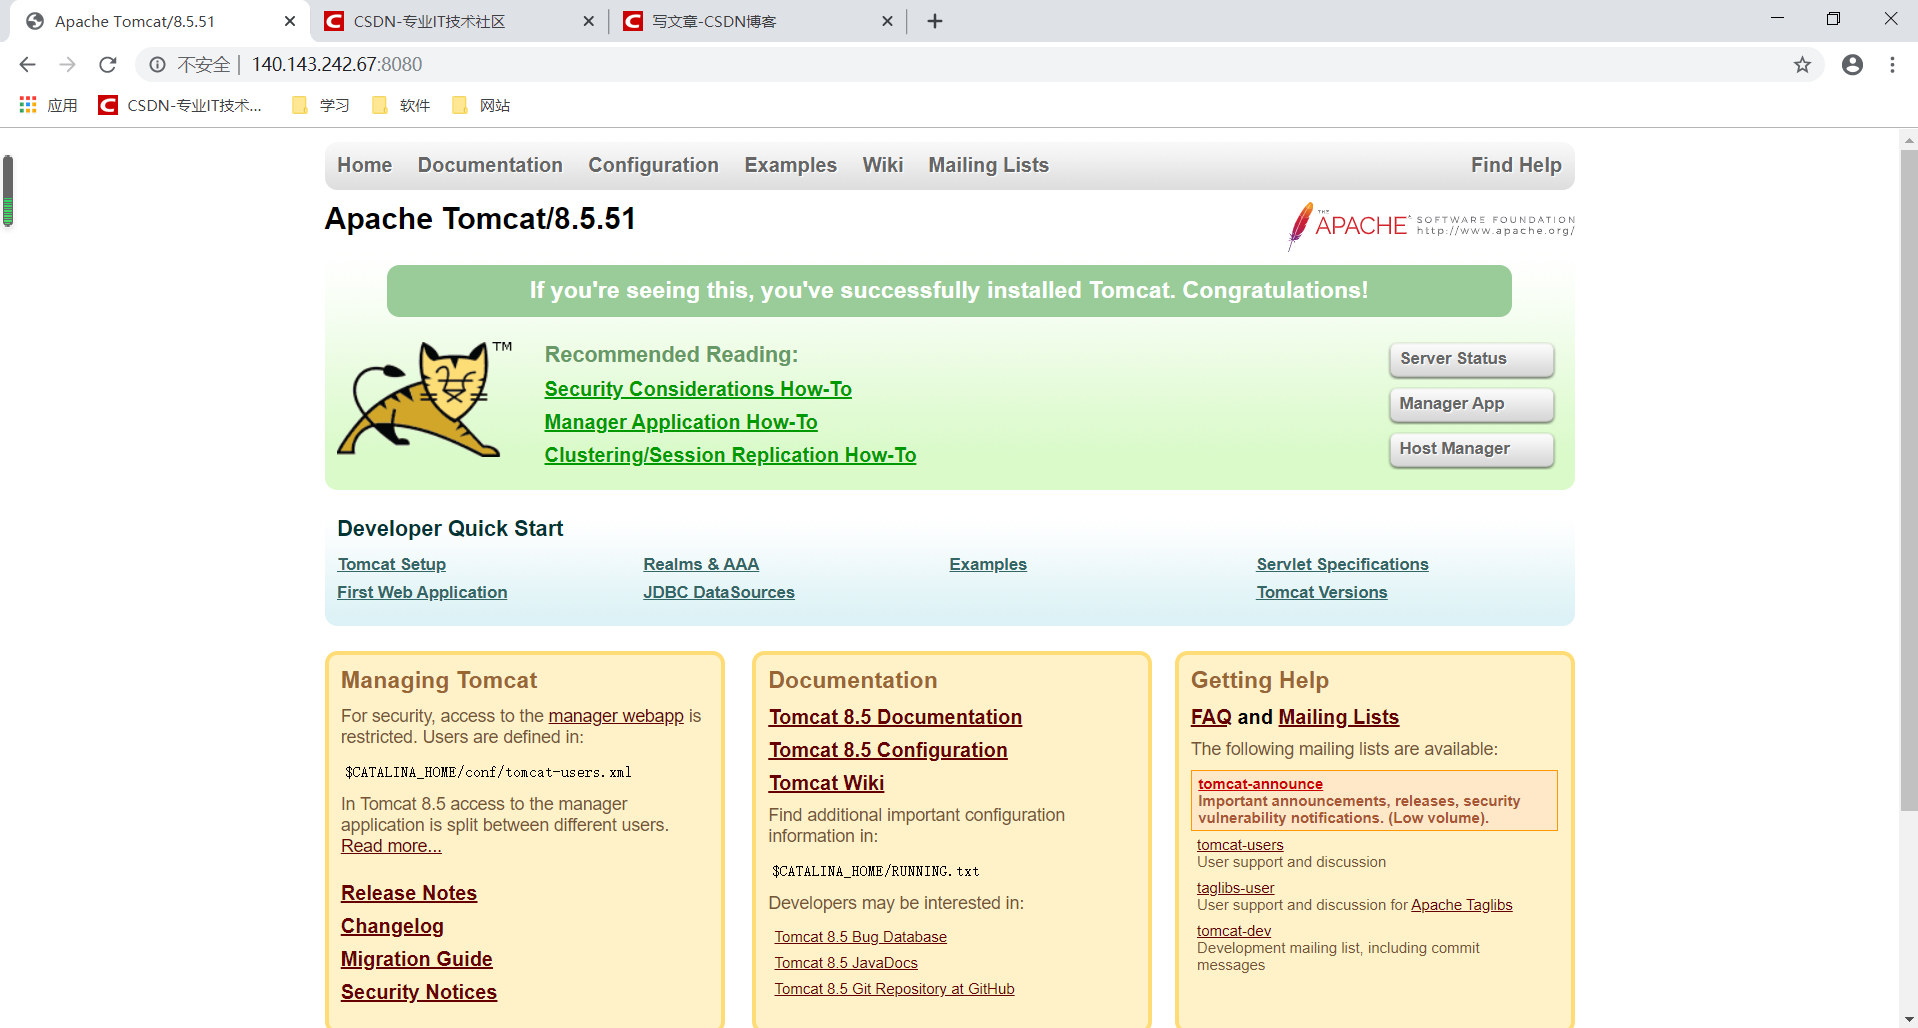Open the user profile icon
The image size is (1918, 1028).
click(1852, 65)
